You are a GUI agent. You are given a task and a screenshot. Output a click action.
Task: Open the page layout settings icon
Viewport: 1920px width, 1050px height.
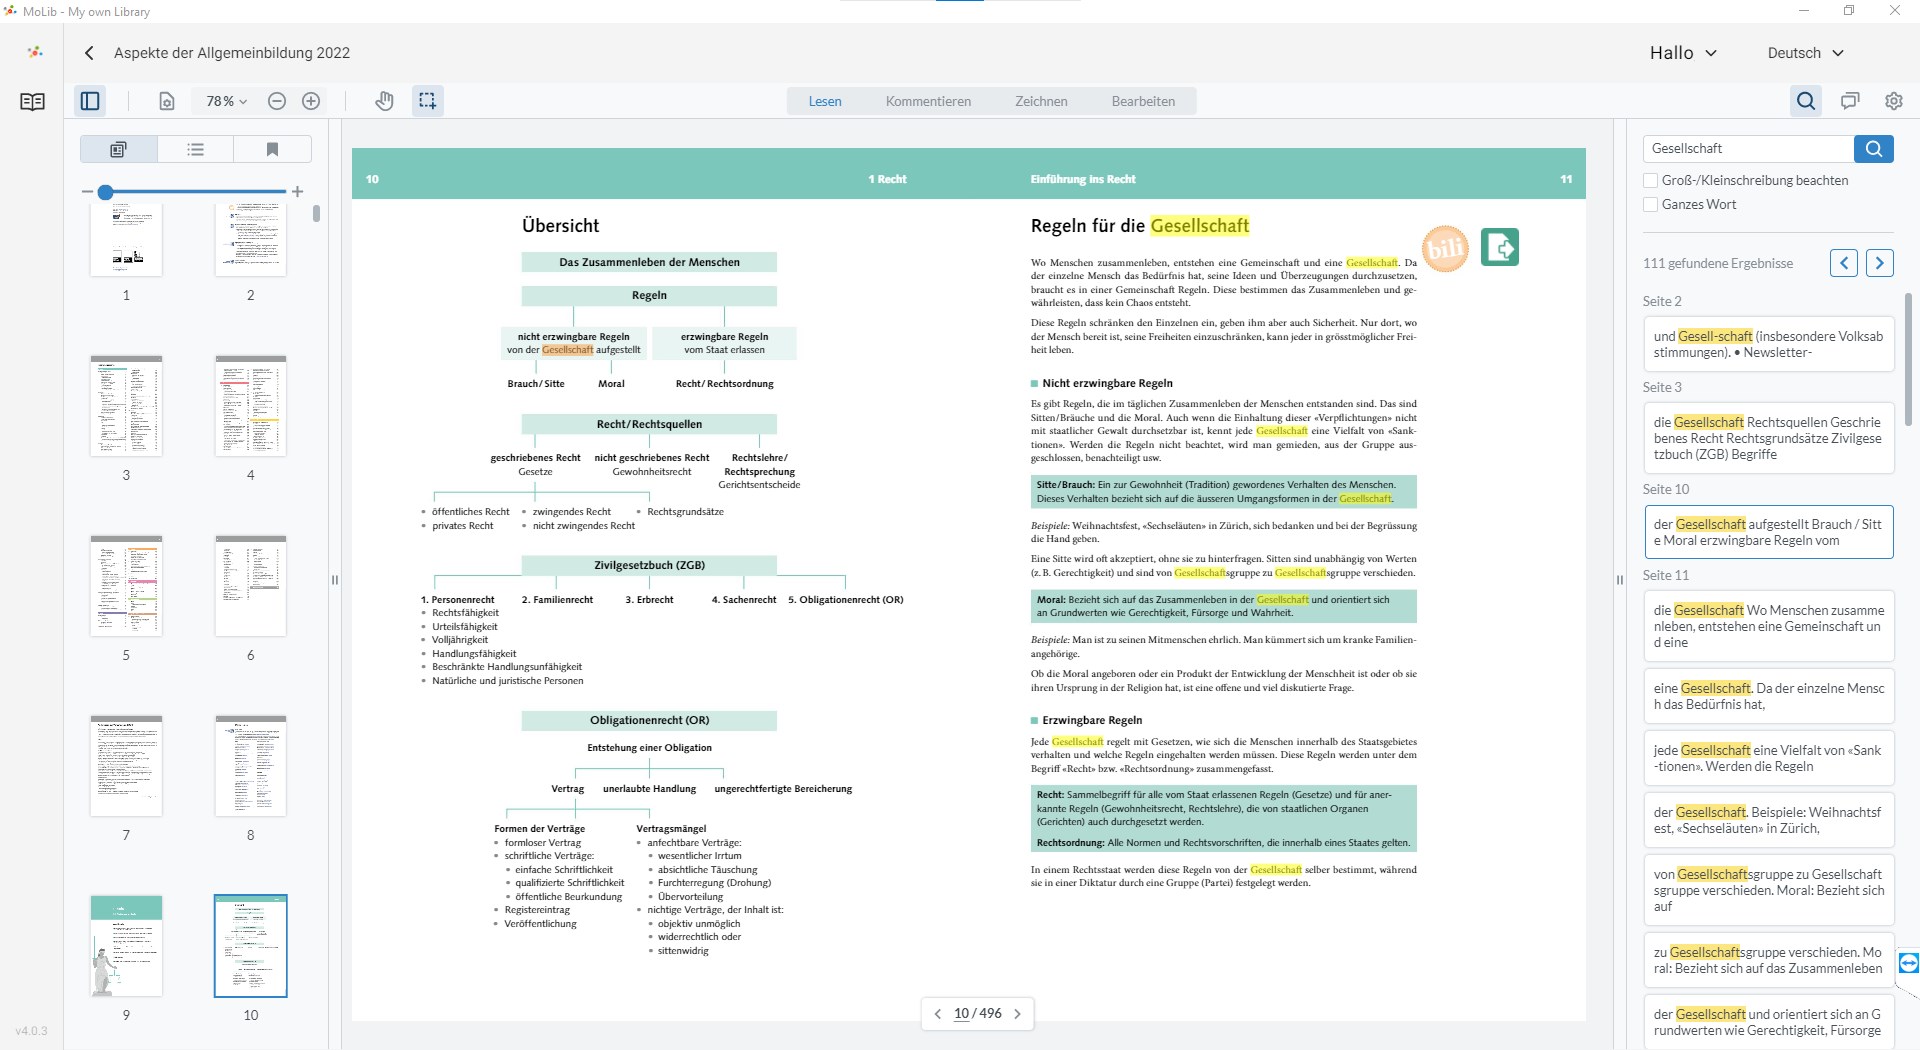[x=167, y=101]
